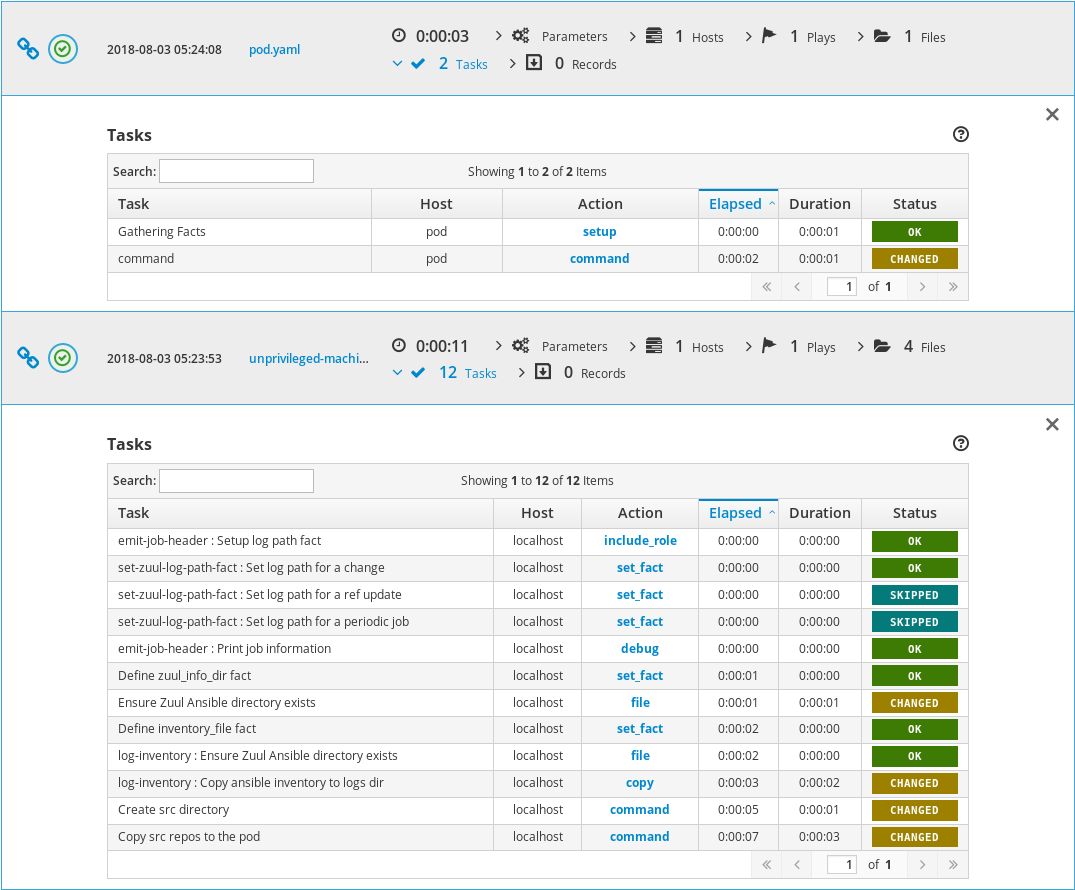Sort the first table by Elapsed column
Screen dimensions: 1075x890
click(736, 204)
